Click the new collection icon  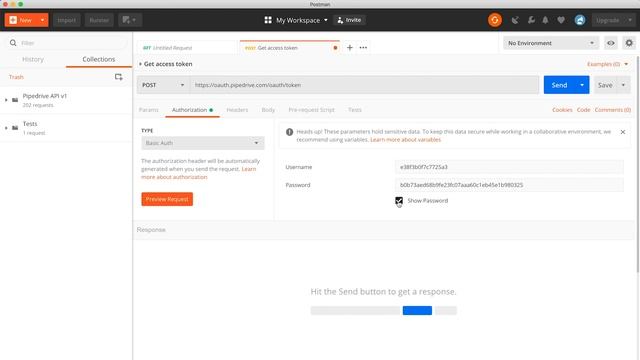click(118, 77)
